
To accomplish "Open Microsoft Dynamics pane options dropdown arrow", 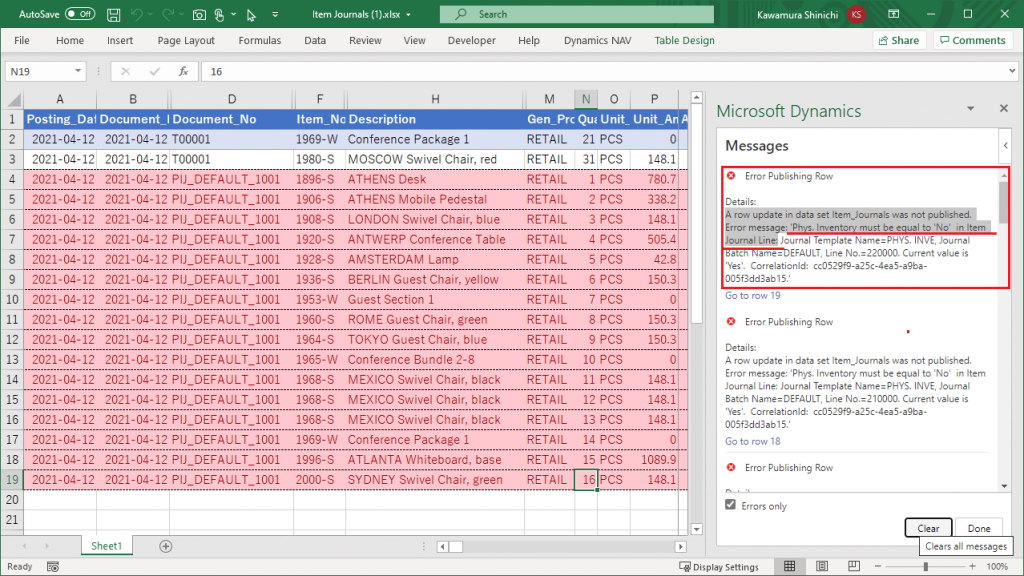I will pyautogui.click(x=970, y=108).
